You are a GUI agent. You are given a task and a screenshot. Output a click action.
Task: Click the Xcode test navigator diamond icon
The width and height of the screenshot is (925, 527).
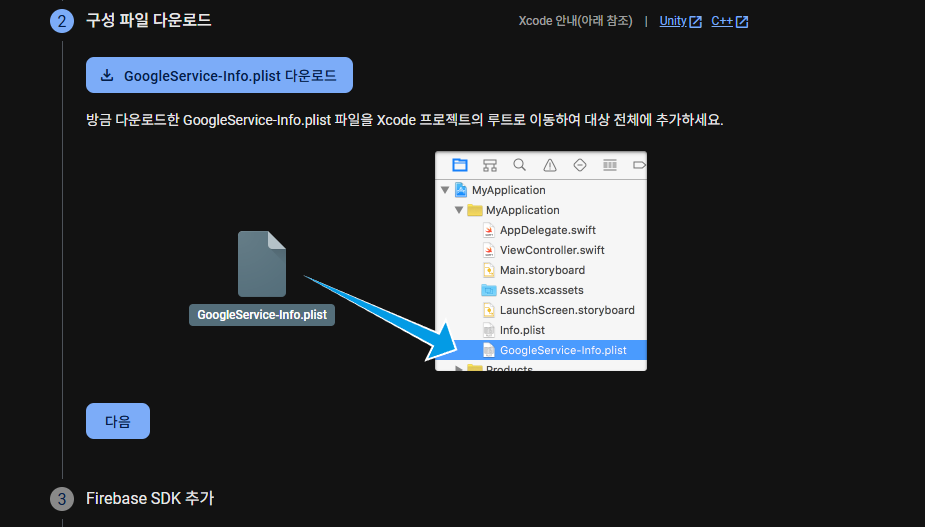pos(580,165)
